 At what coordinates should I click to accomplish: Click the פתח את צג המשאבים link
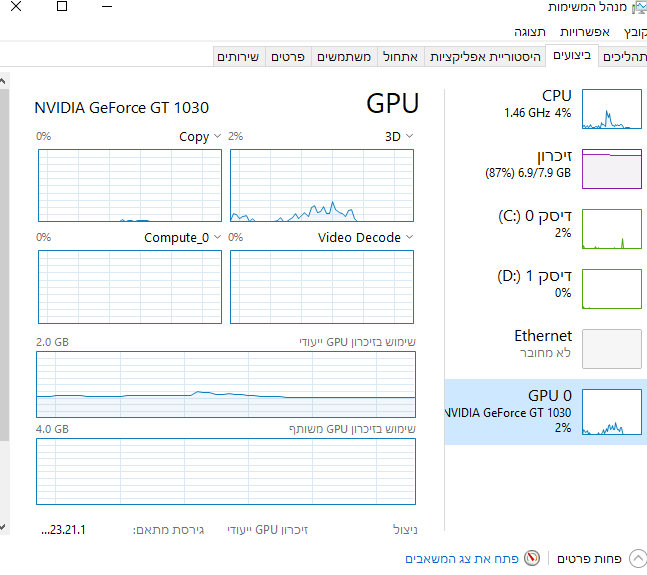[x=462, y=558]
